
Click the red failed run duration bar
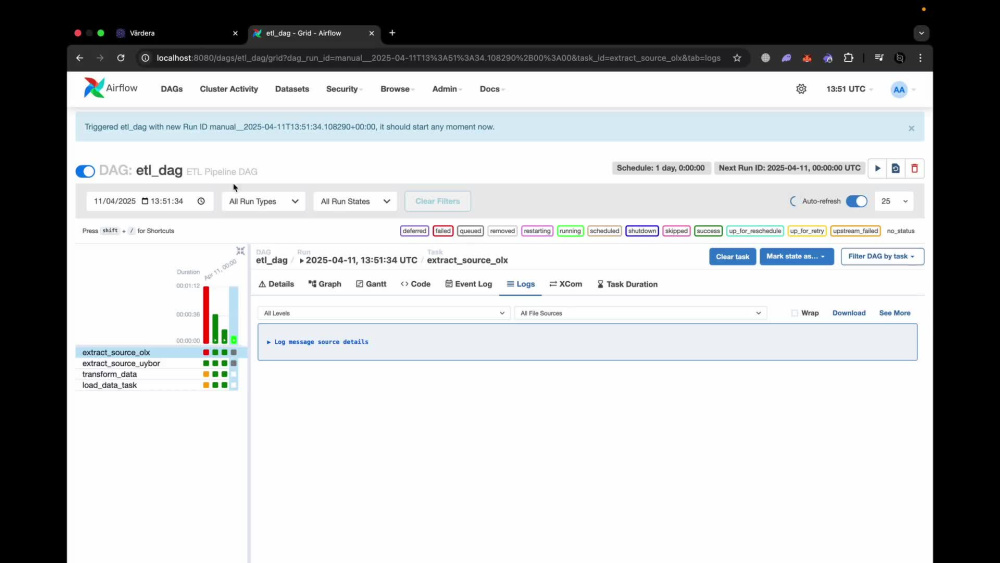click(206, 315)
